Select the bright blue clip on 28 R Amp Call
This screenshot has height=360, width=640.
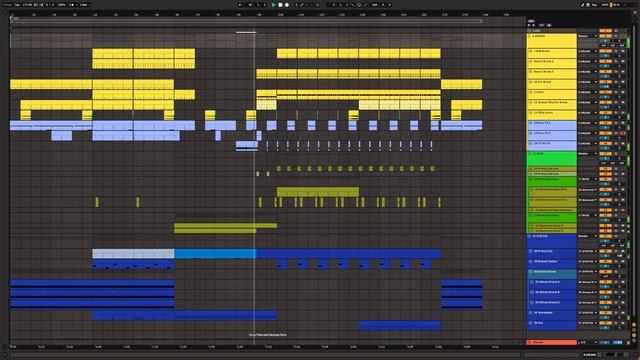tap(215, 253)
